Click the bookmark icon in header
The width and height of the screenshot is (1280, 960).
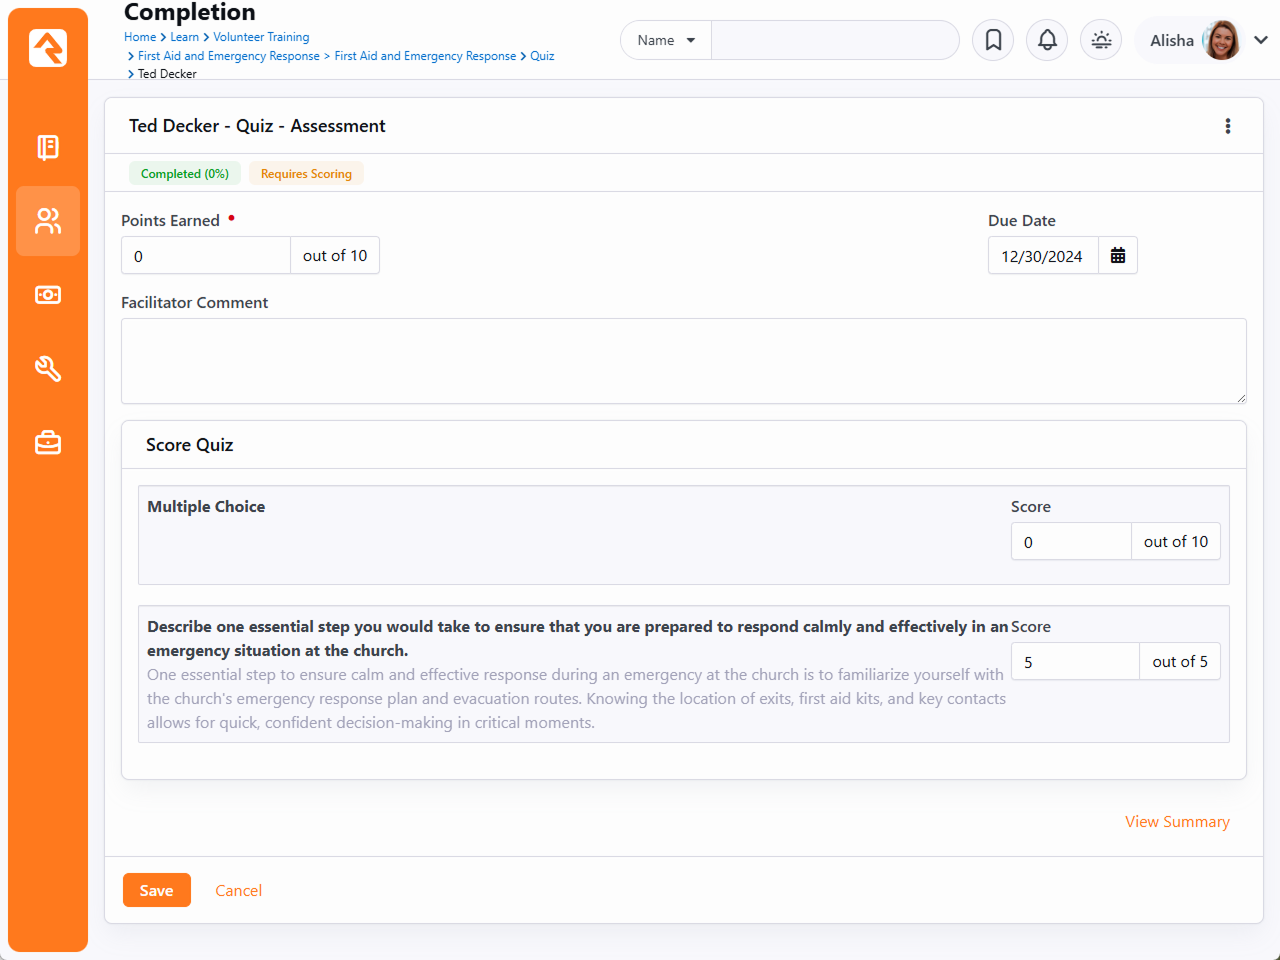click(993, 40)
